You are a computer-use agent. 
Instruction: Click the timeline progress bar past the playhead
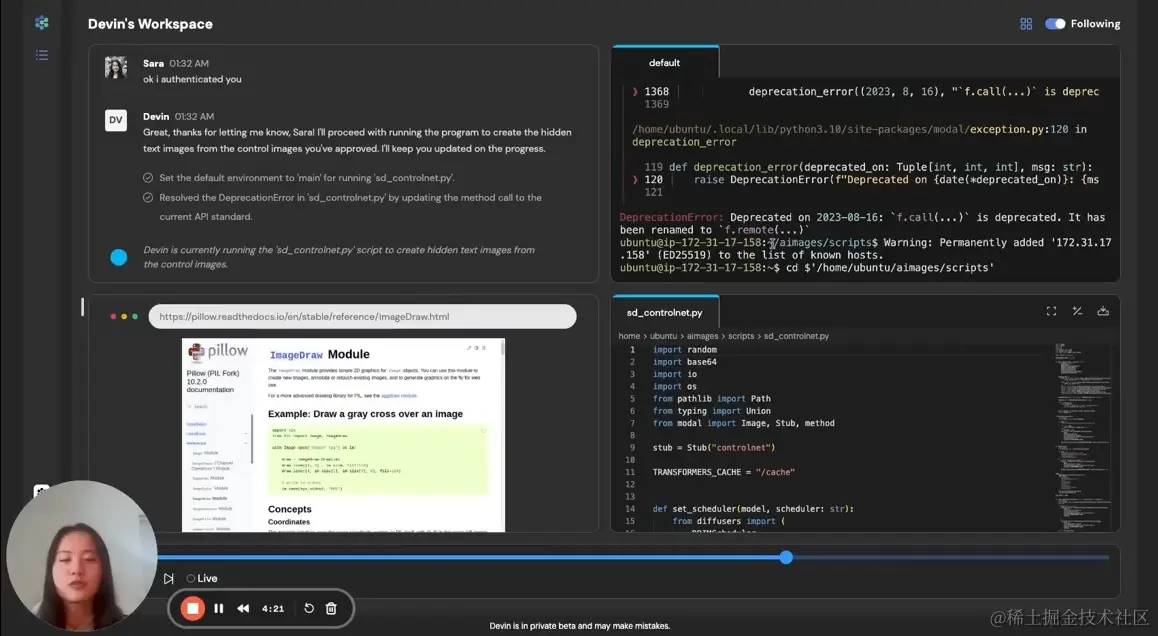[x=951, y=557]
